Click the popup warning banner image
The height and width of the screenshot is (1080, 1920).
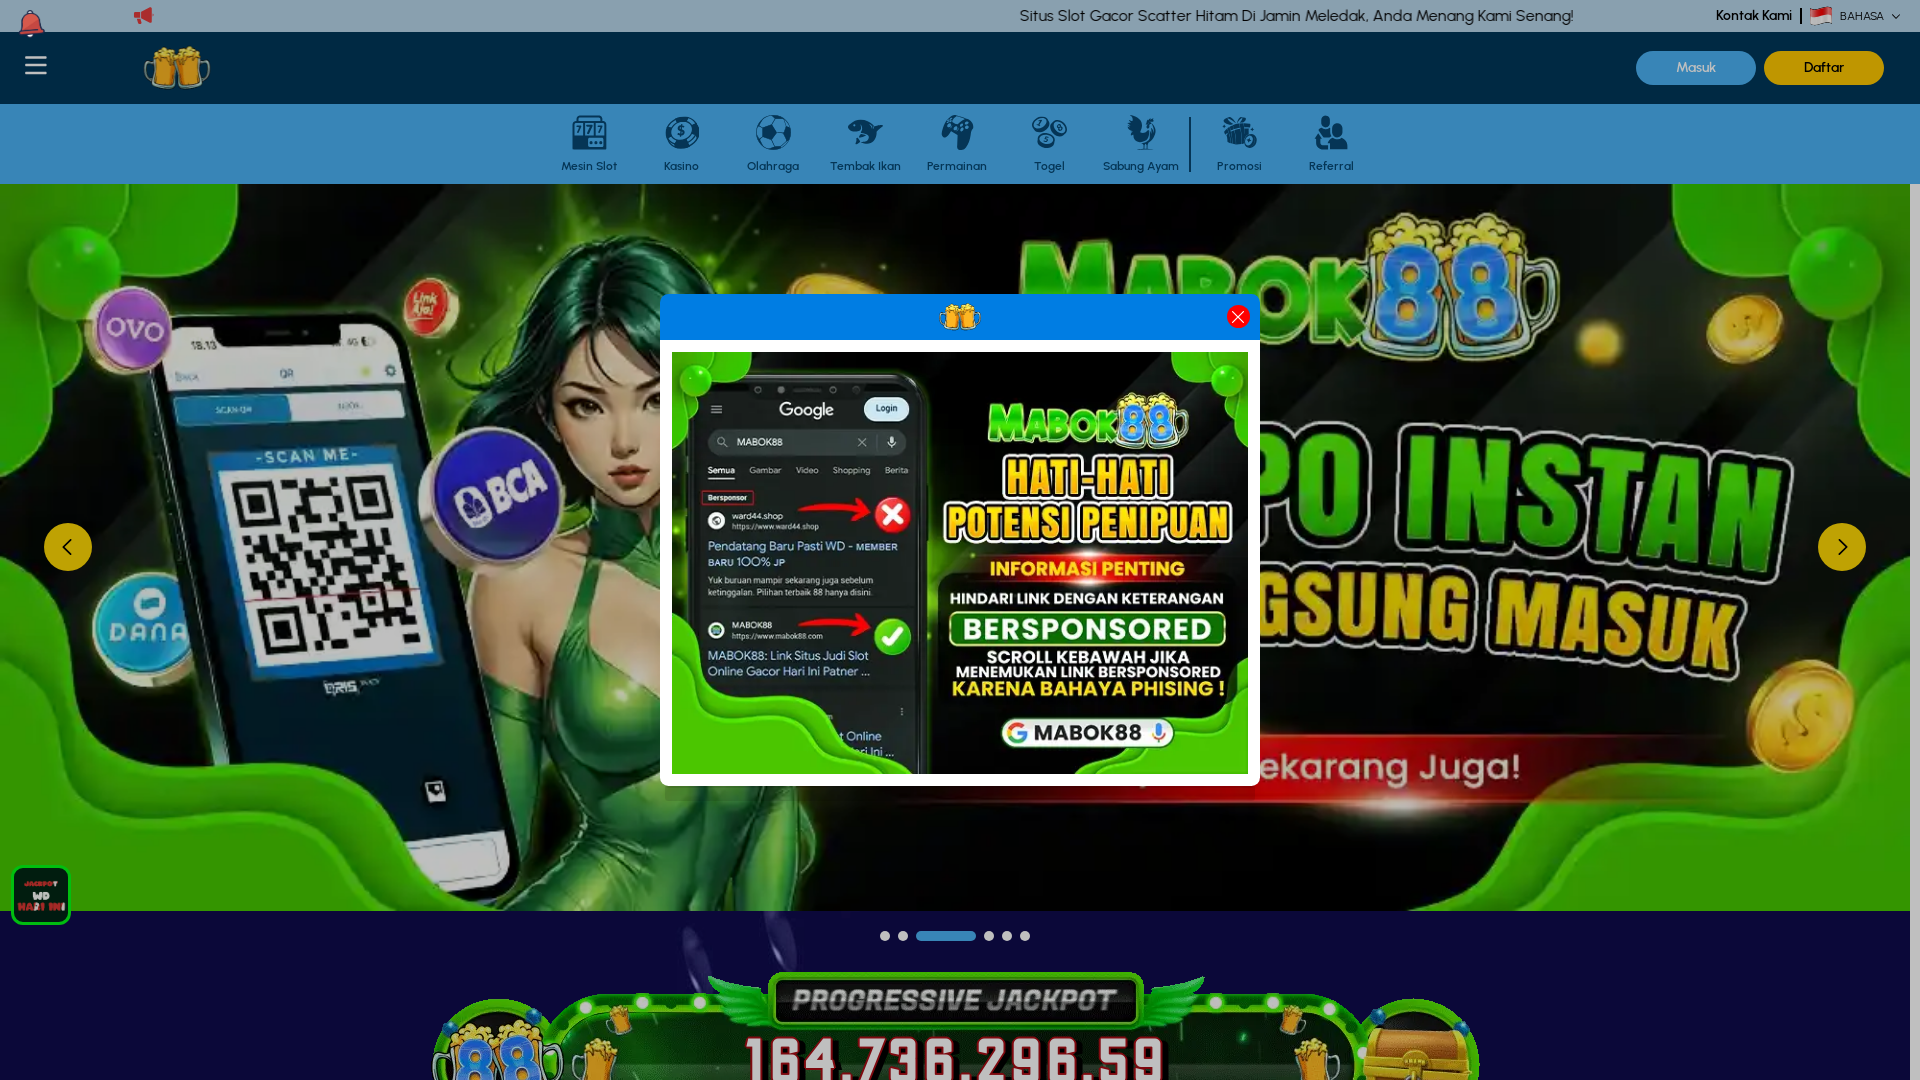coord(960,563)
